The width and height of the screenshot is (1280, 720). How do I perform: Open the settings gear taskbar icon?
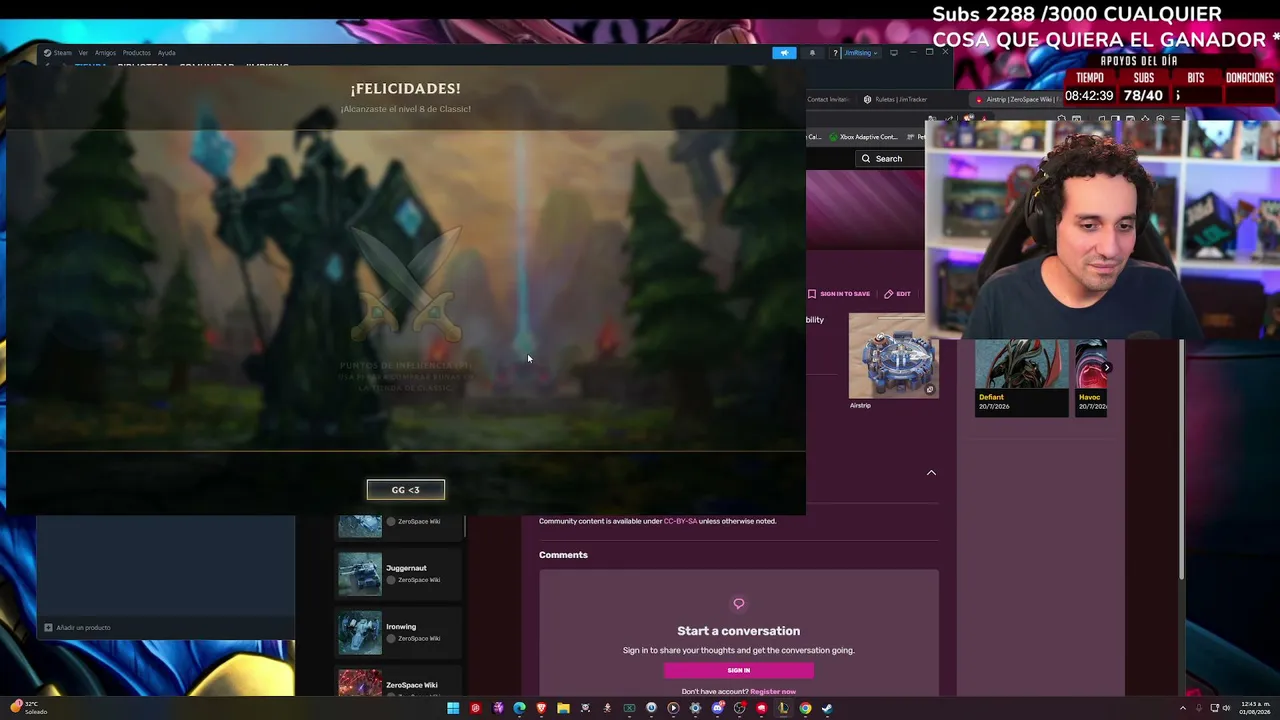coord(695,708)
